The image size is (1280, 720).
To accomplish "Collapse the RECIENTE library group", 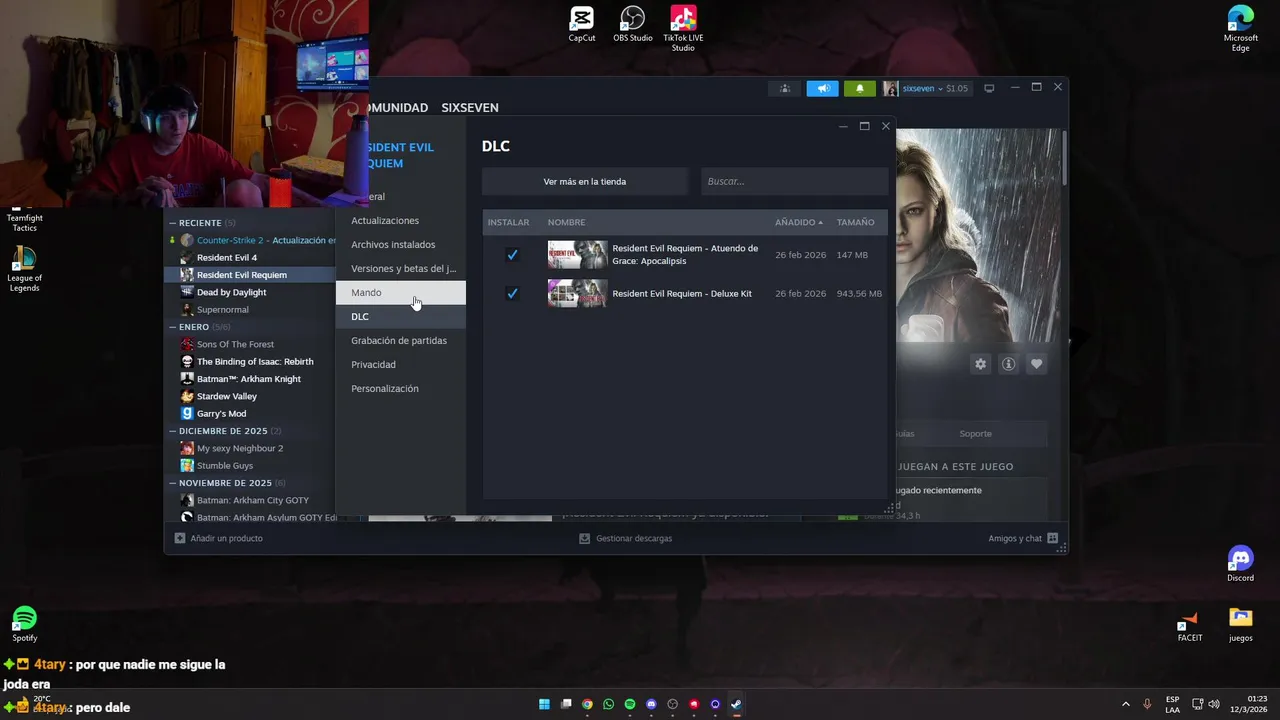I will (x=172, y=223).
